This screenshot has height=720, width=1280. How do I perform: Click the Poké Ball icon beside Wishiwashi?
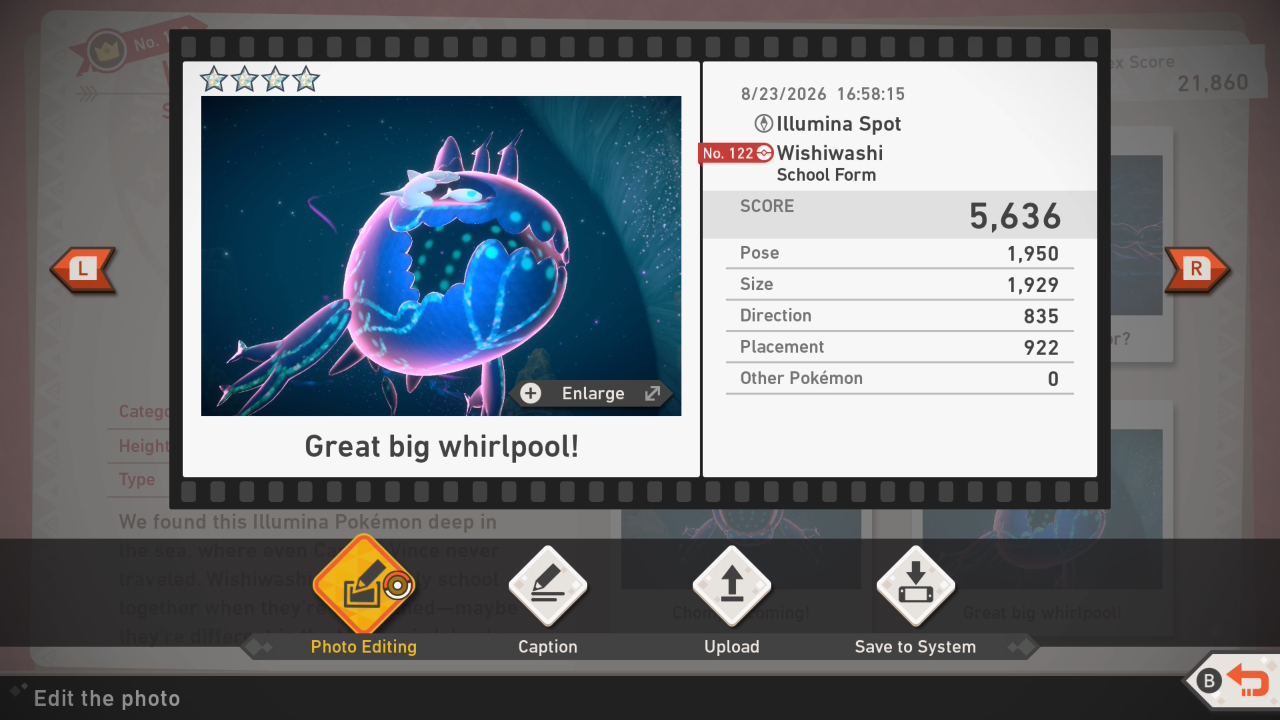pyautogui.click(x=764, y=153)
